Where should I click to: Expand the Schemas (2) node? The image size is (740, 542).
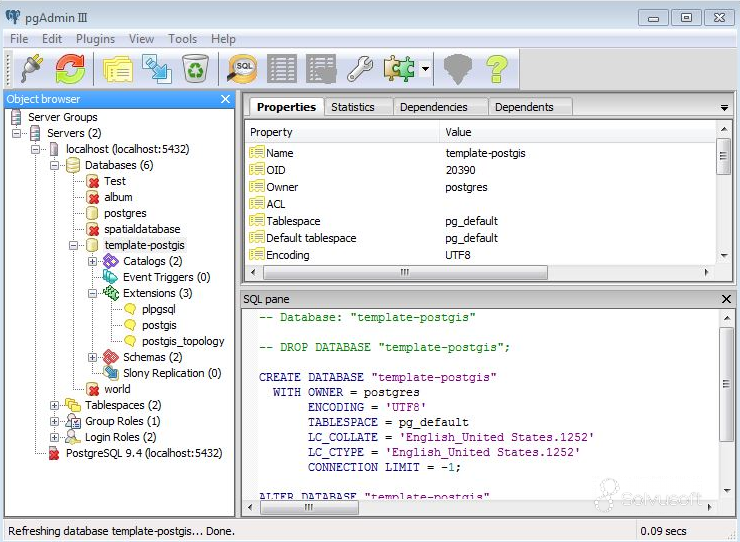coord(92,357)
